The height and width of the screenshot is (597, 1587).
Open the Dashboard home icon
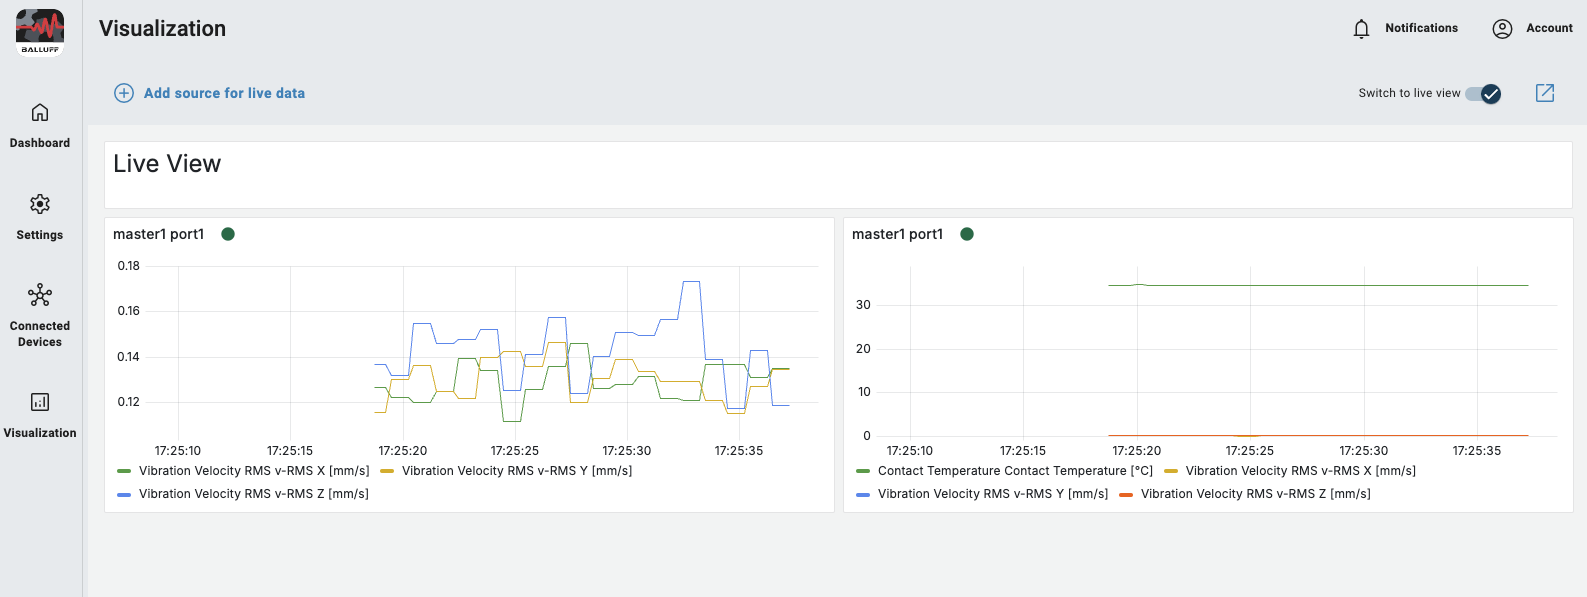coord(40,112)
